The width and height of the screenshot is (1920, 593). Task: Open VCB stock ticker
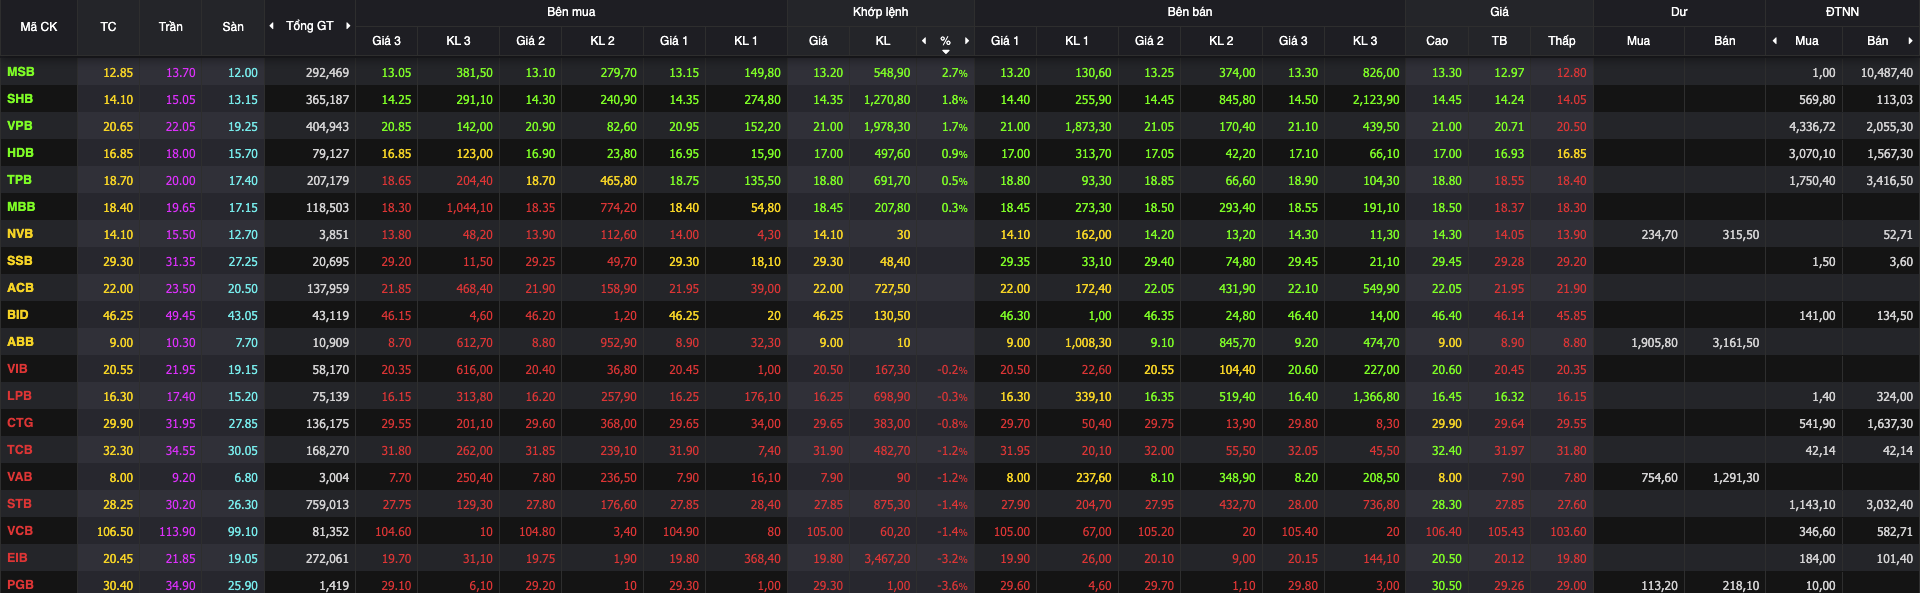pos(20,531)
